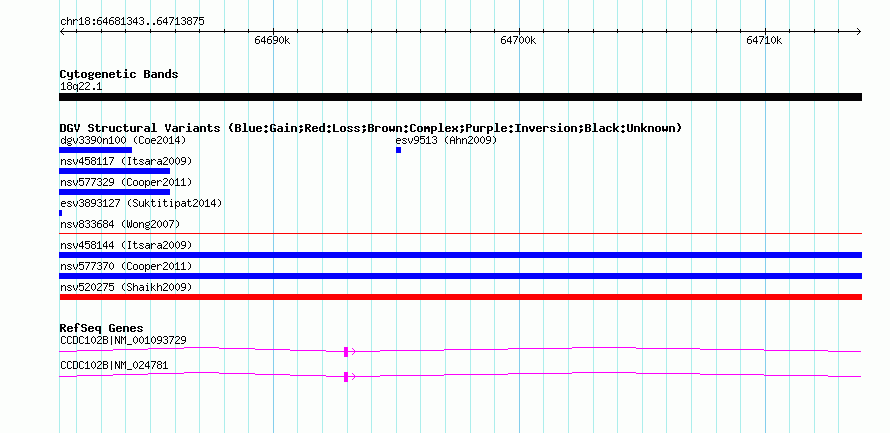The height and width of the screenshot is (433, 890).
Task: Click the black 18q22.1 cytogenetic band bar
Action: click(460, 97)
